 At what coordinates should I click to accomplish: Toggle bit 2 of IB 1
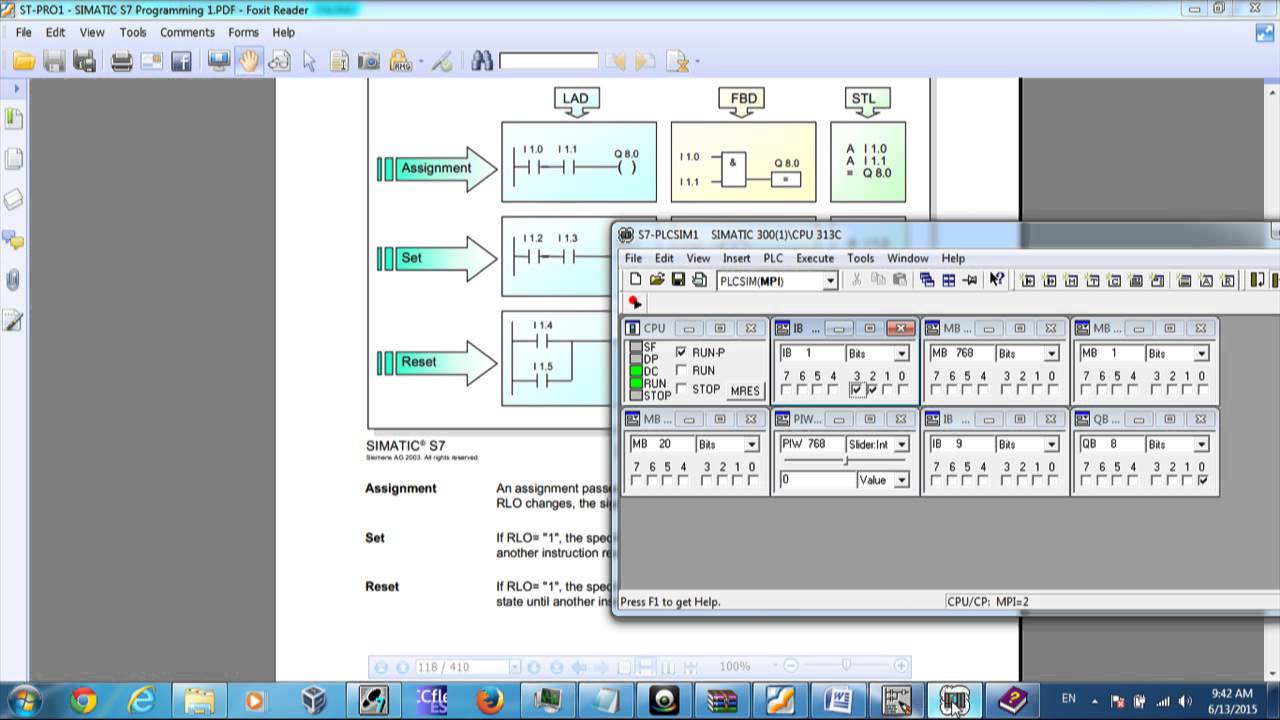pos(872,390)
